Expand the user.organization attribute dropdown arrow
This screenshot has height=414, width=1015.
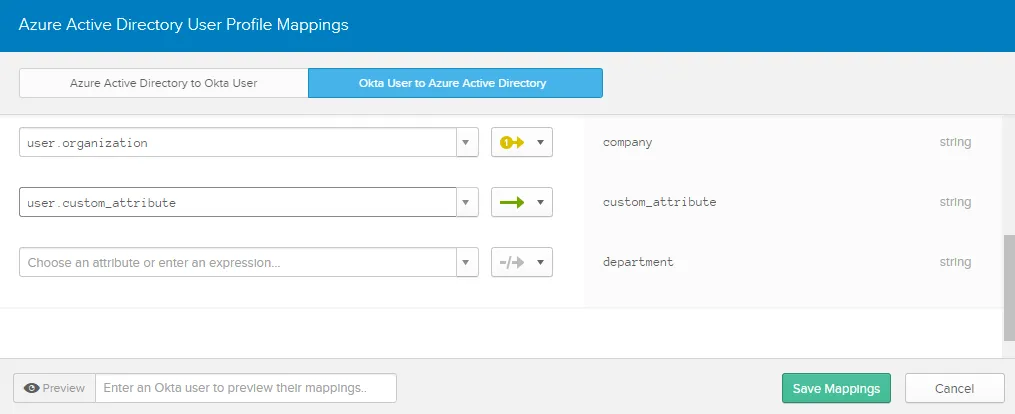point(467,143)
